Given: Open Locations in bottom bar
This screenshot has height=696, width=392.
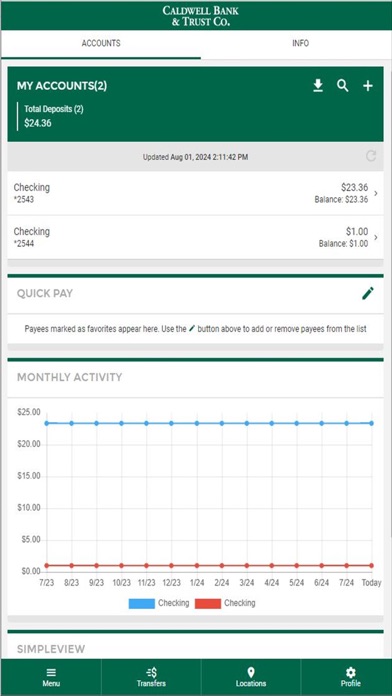Looking at the screenshot, I should (x=251, y=677).
